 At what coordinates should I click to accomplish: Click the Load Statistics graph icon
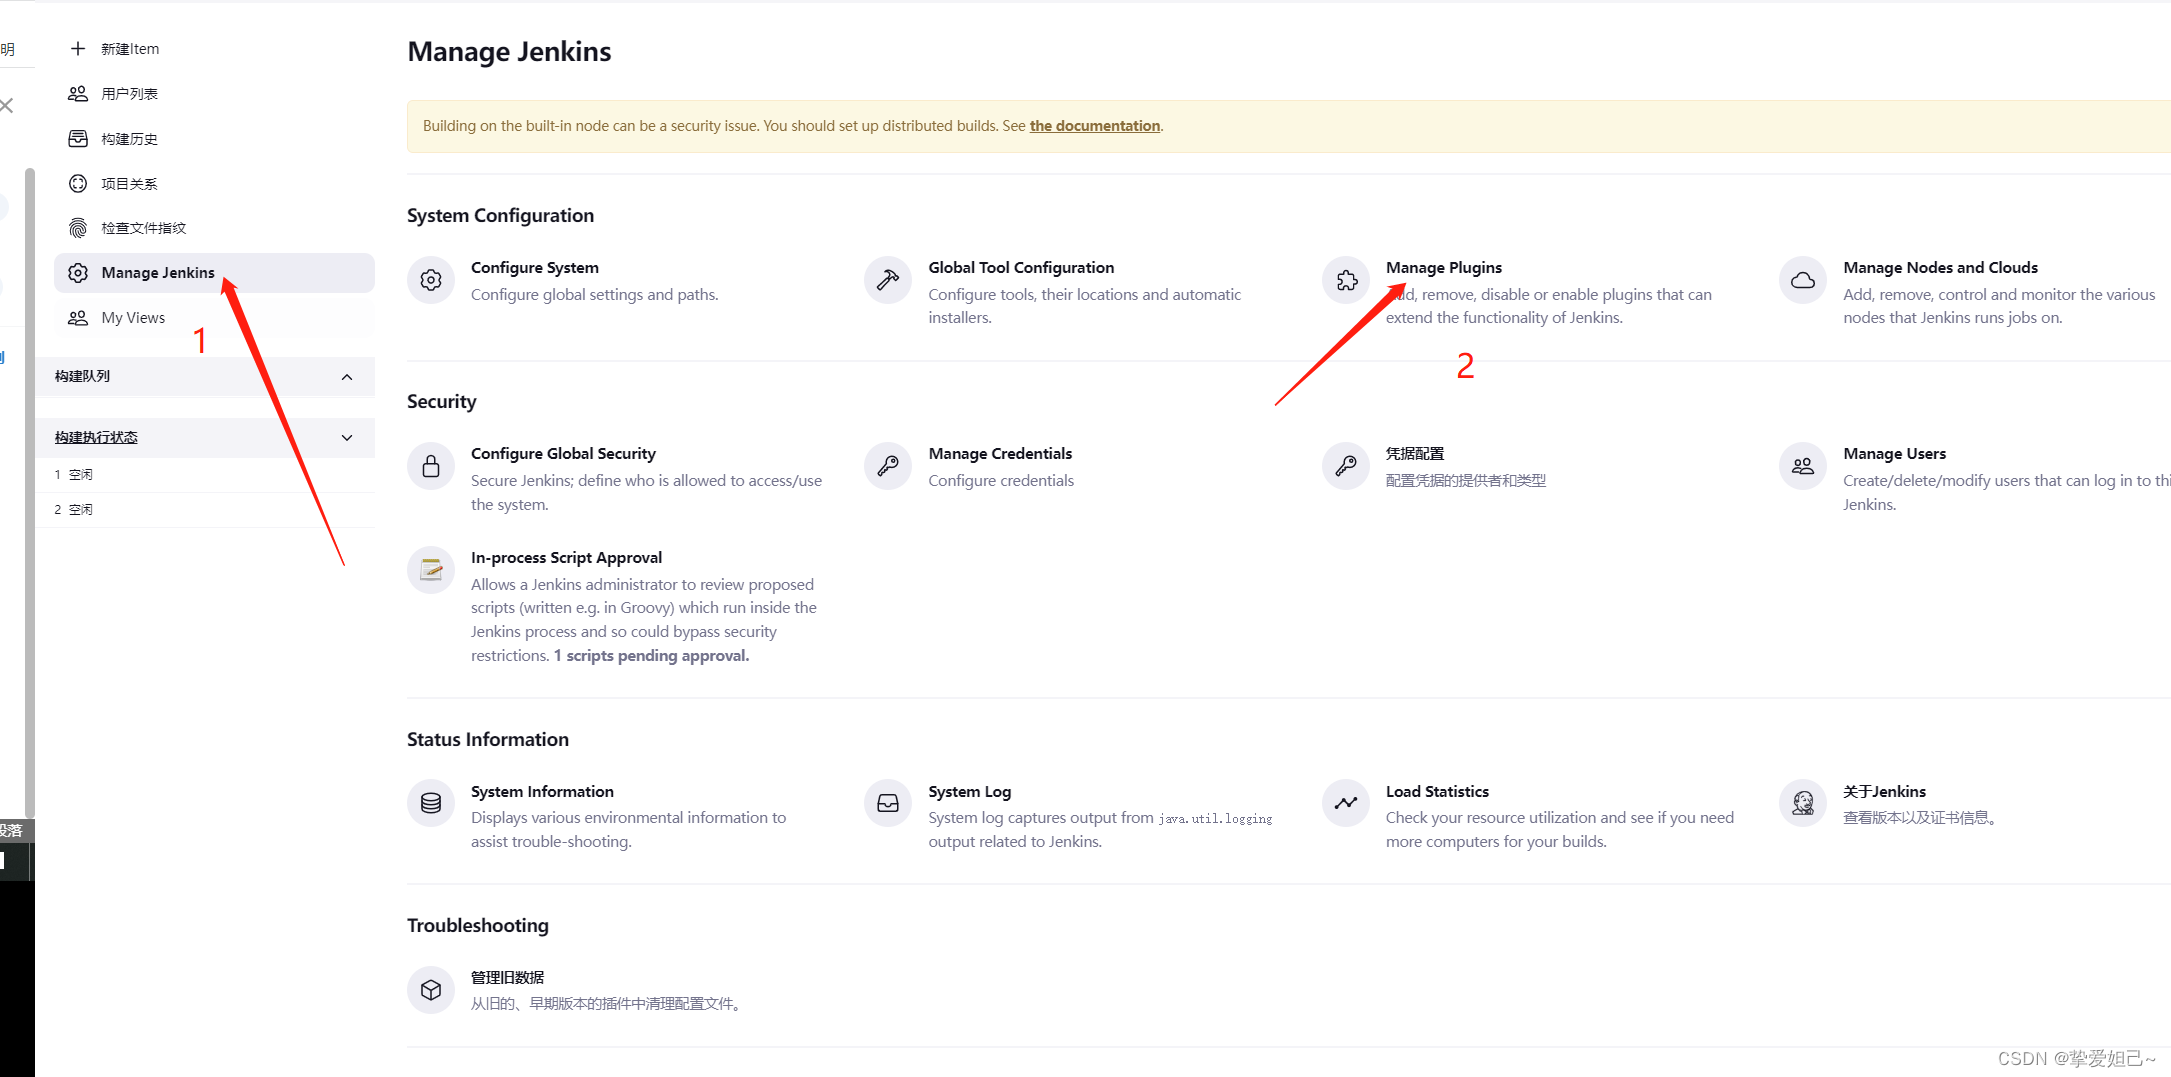point(1346,803)
